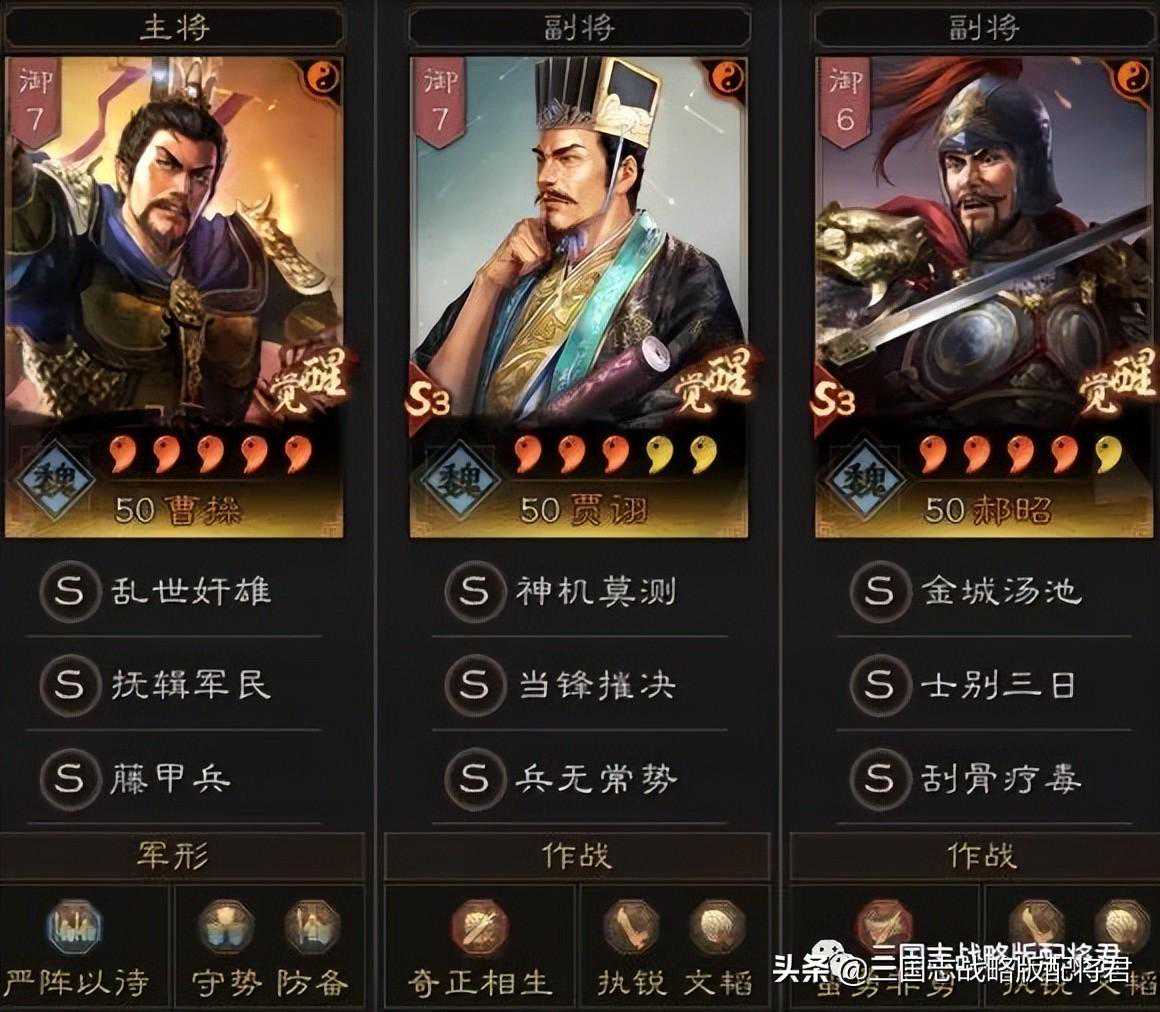Select the 执锐 icon under 贾诩
The width and height of the screenshot is (1160, 1012).
tap(630, 927)
